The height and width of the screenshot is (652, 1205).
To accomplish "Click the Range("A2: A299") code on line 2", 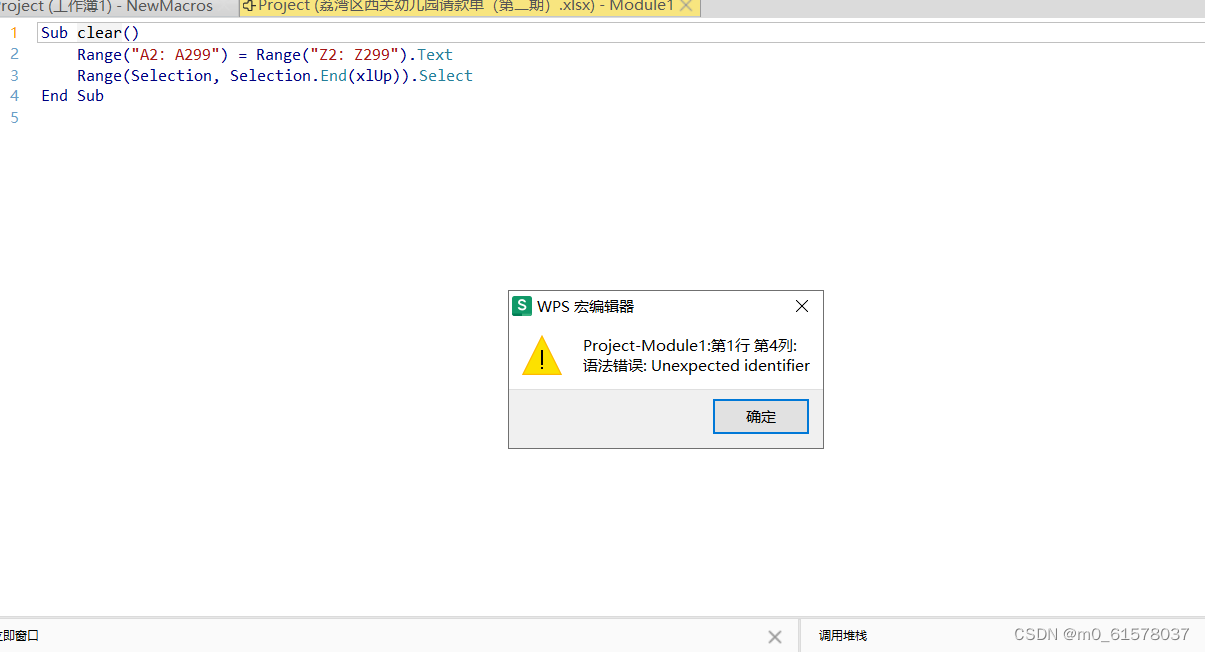I will pyautogui.click(x=150, y=54).
